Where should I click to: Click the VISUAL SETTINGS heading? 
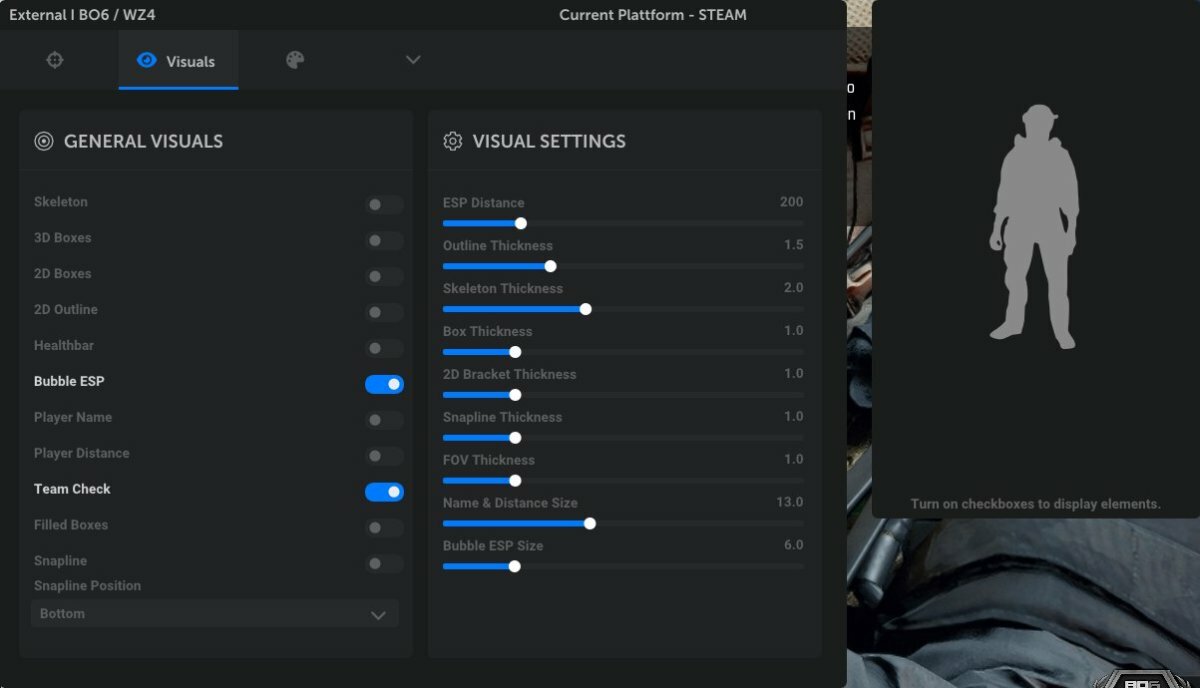(549, 141)
